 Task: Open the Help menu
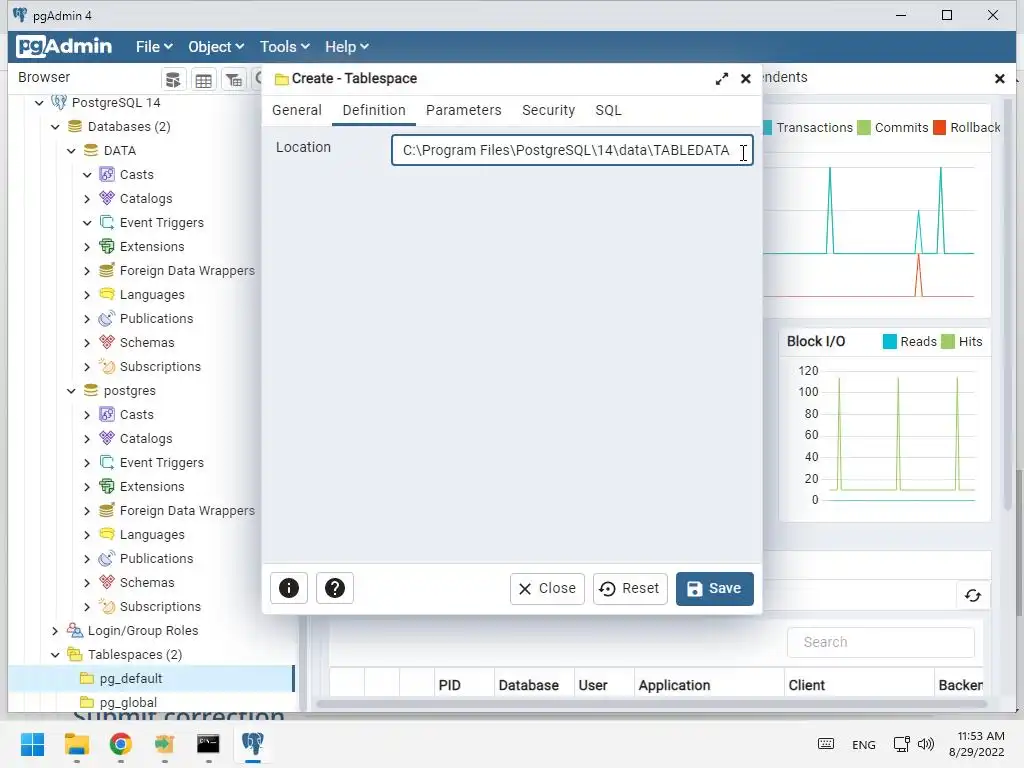[347, 46]
